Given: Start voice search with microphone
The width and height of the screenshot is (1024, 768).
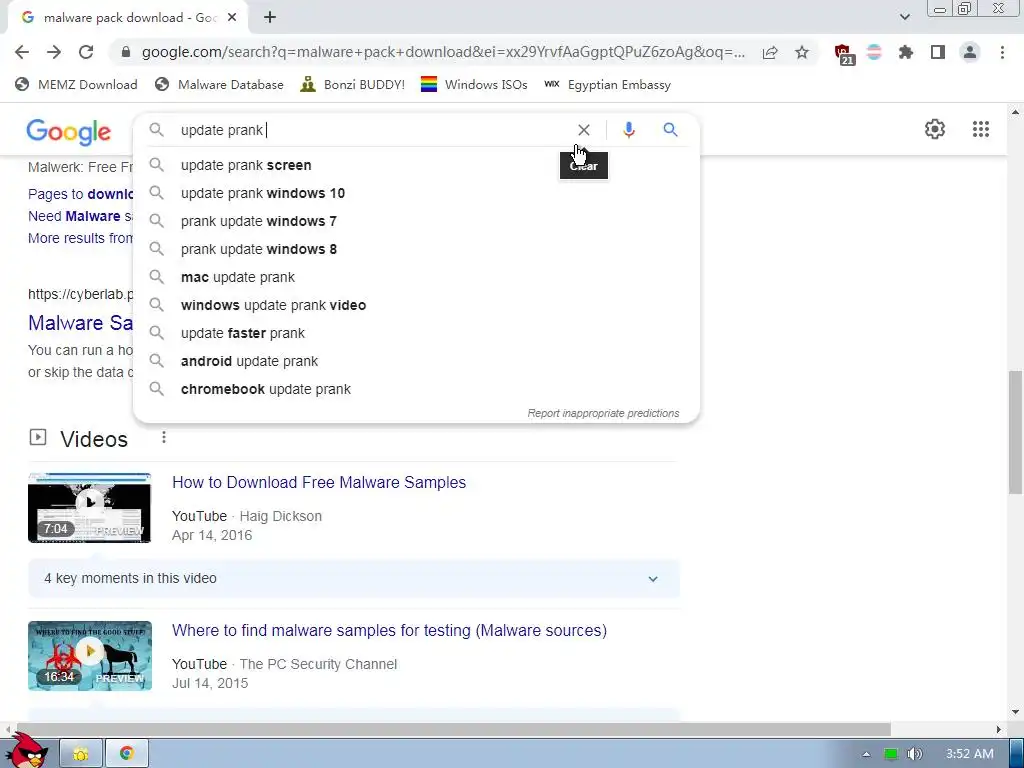Looking at the screenshot, I should [628, 130].
